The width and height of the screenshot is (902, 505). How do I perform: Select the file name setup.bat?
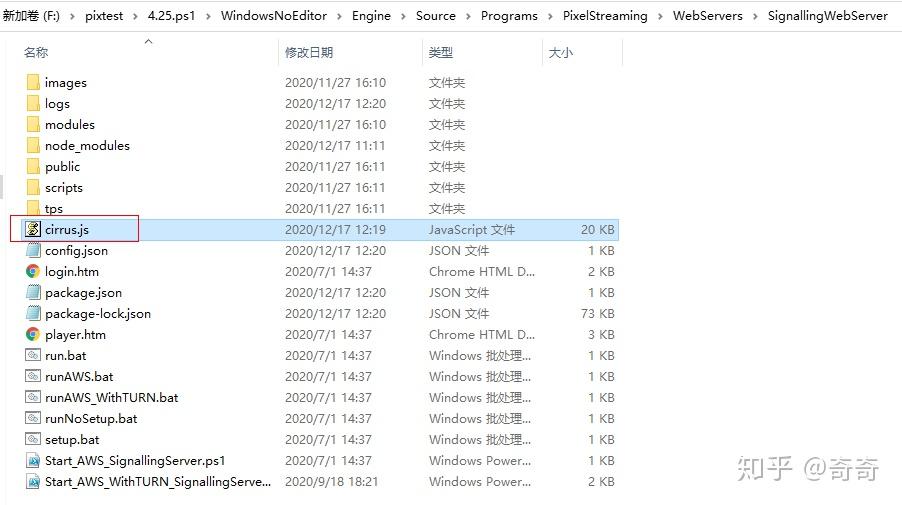coord(72,439)
